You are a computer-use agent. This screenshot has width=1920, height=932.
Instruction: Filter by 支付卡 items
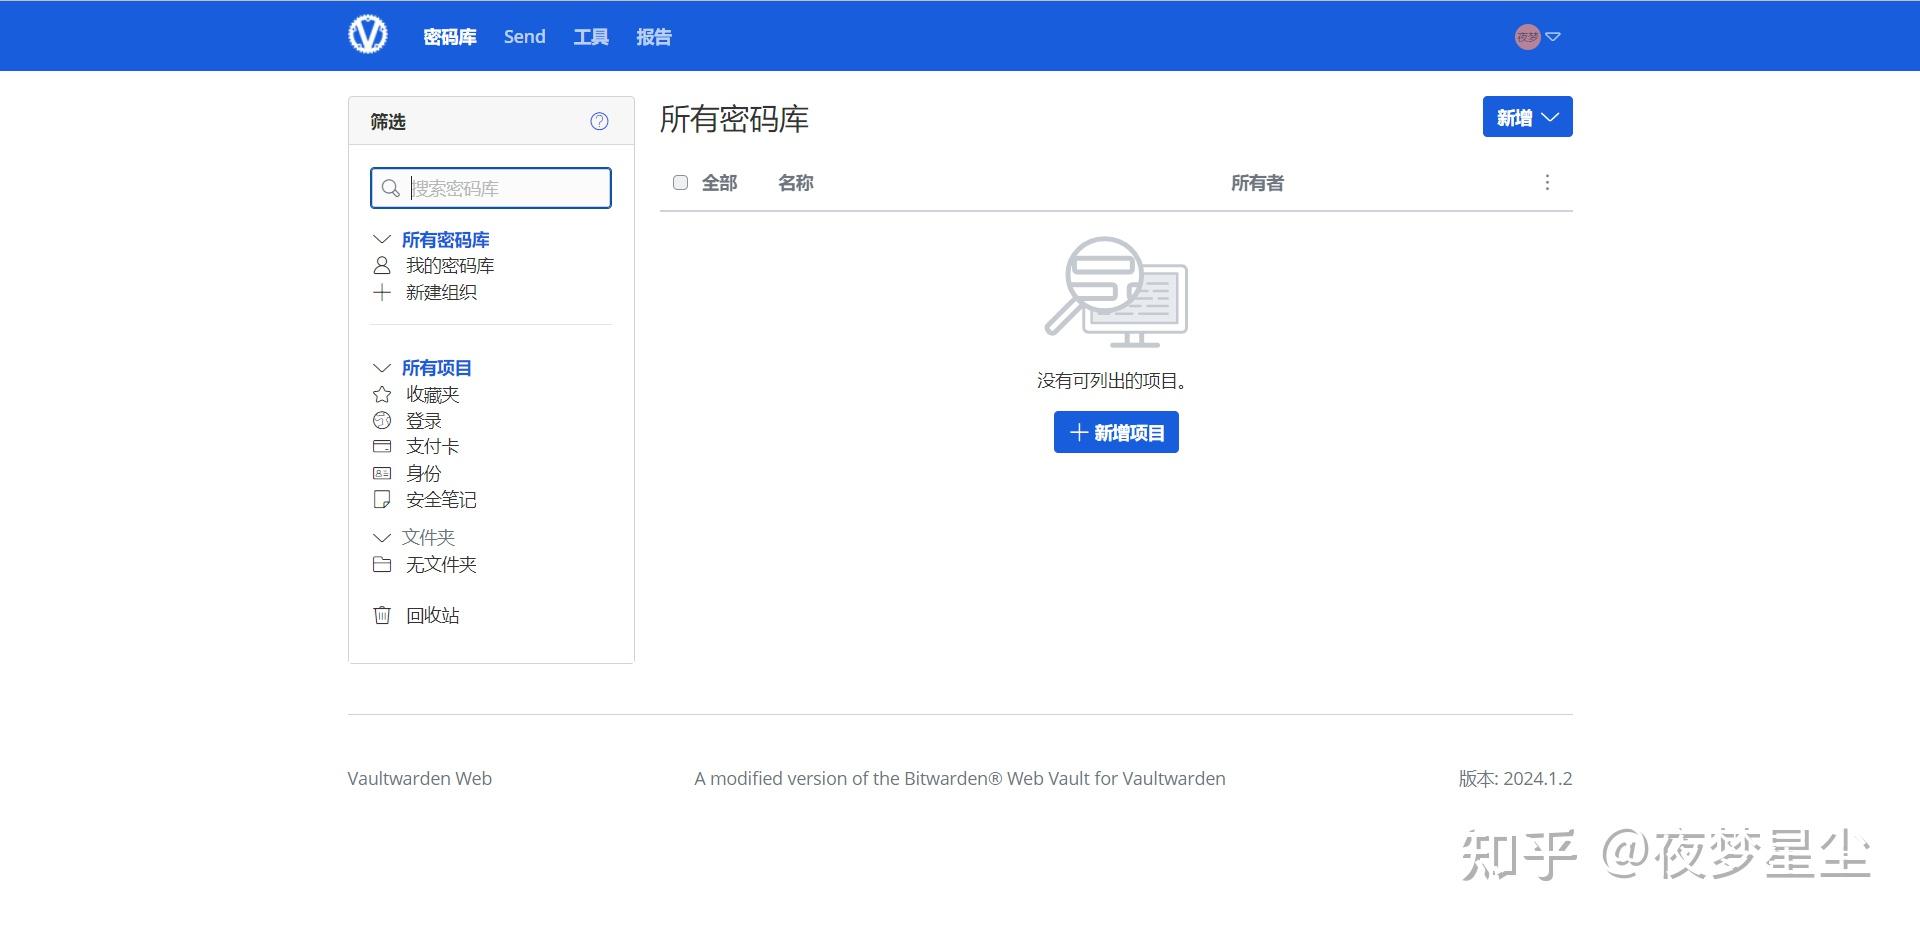tap(433, 447)
